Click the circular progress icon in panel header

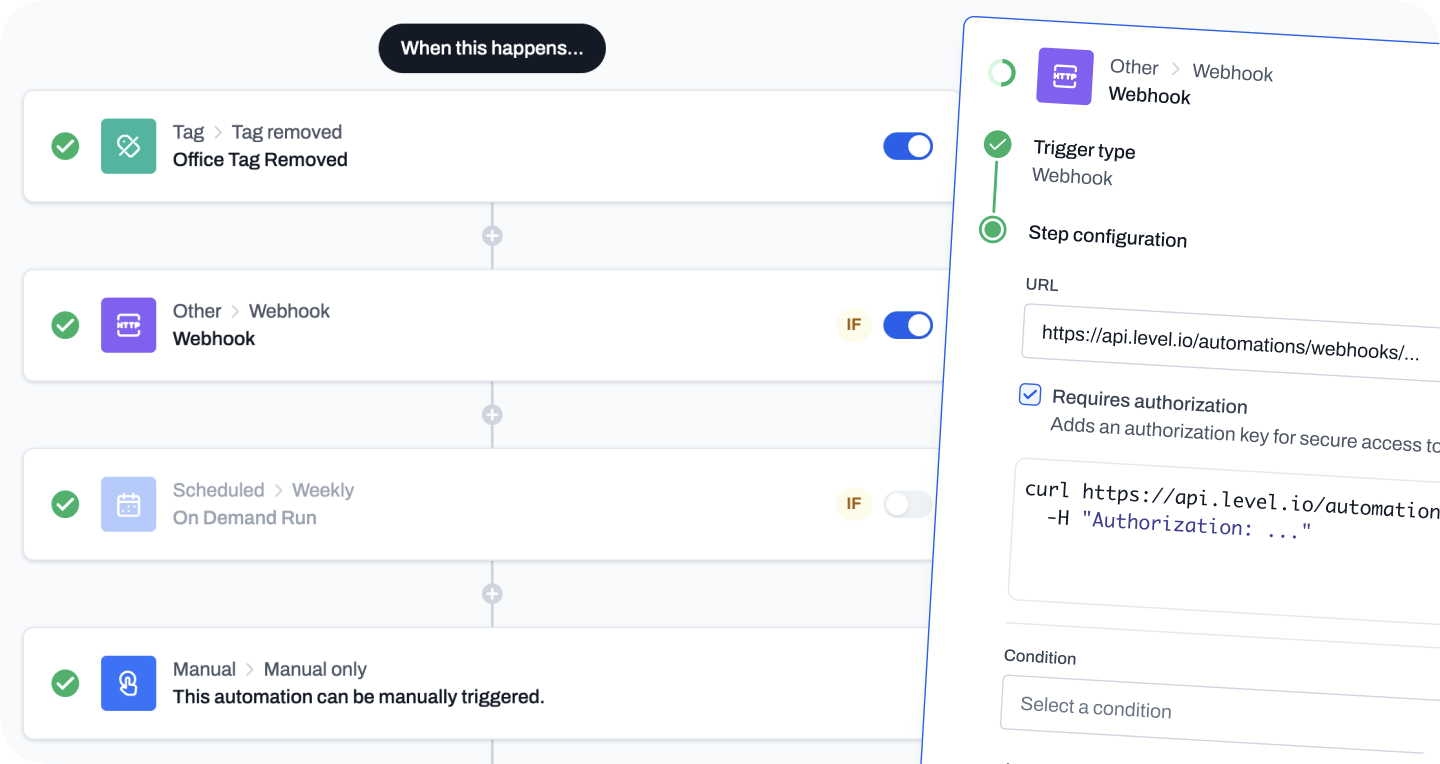coord(1001,72)
